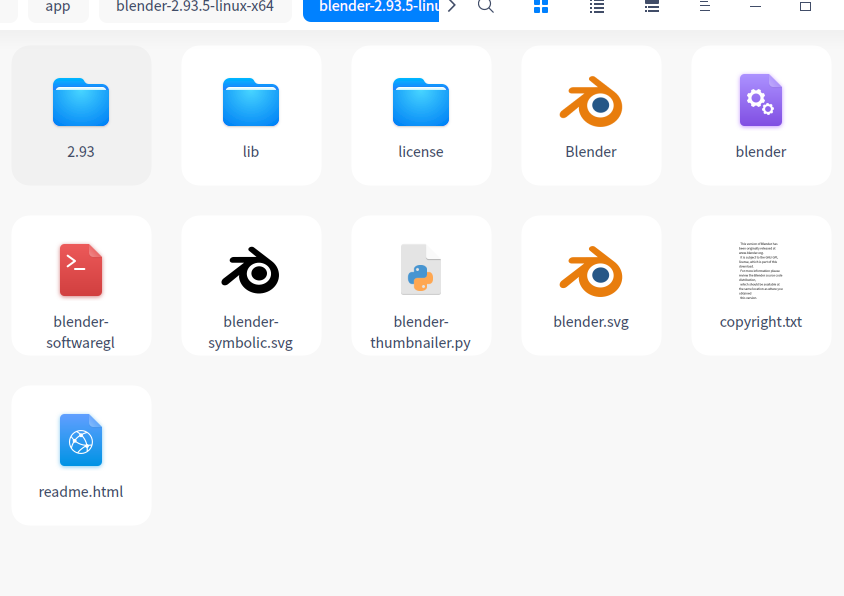Maximize the file manager window
Screen dimensions: 844x596
805,6
